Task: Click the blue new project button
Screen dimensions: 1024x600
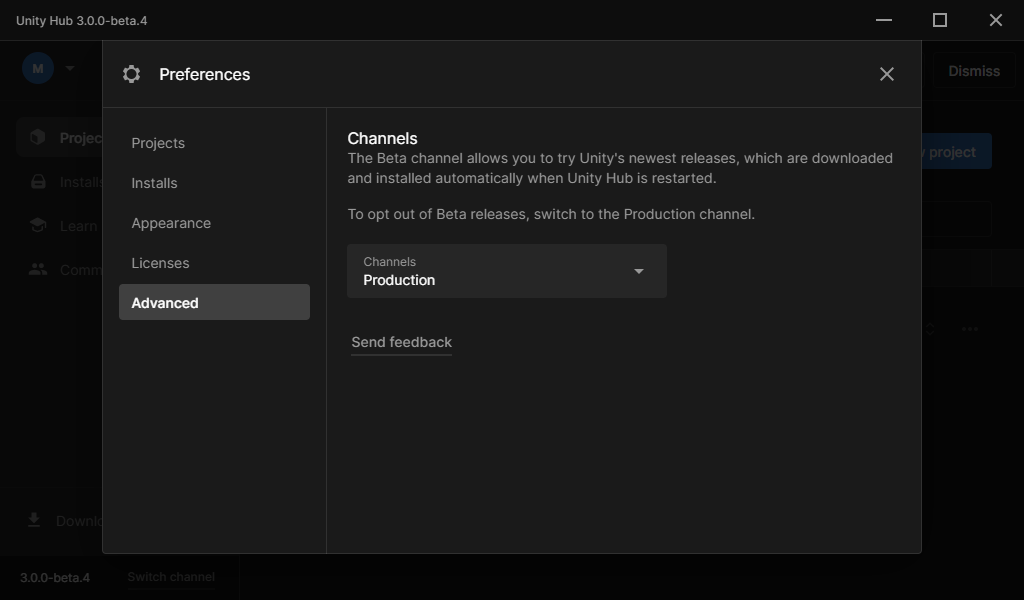Action: [956, 151]
